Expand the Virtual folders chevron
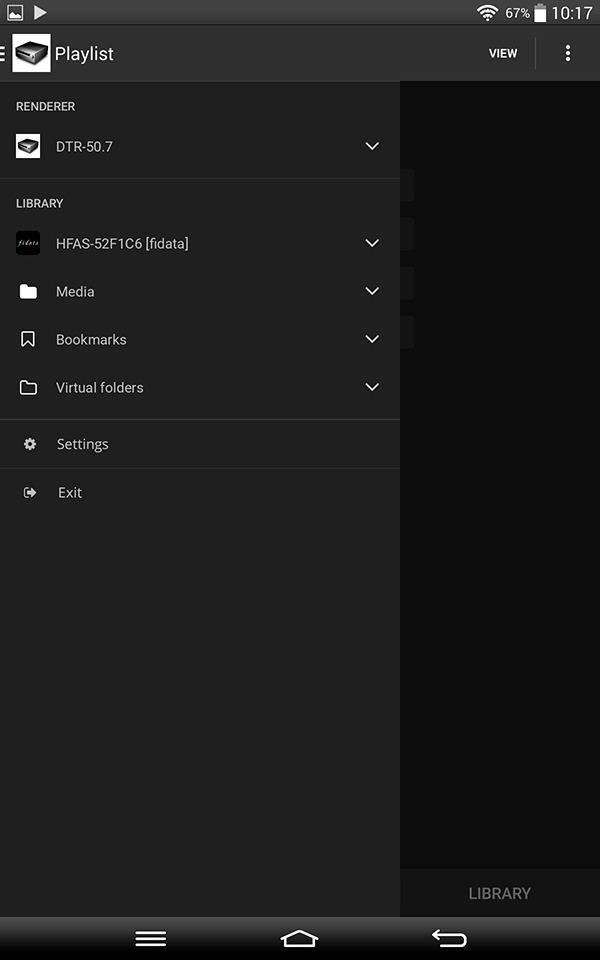Image resolution: width=600 pixels, height=960 pixels. (x=372, y=388)
